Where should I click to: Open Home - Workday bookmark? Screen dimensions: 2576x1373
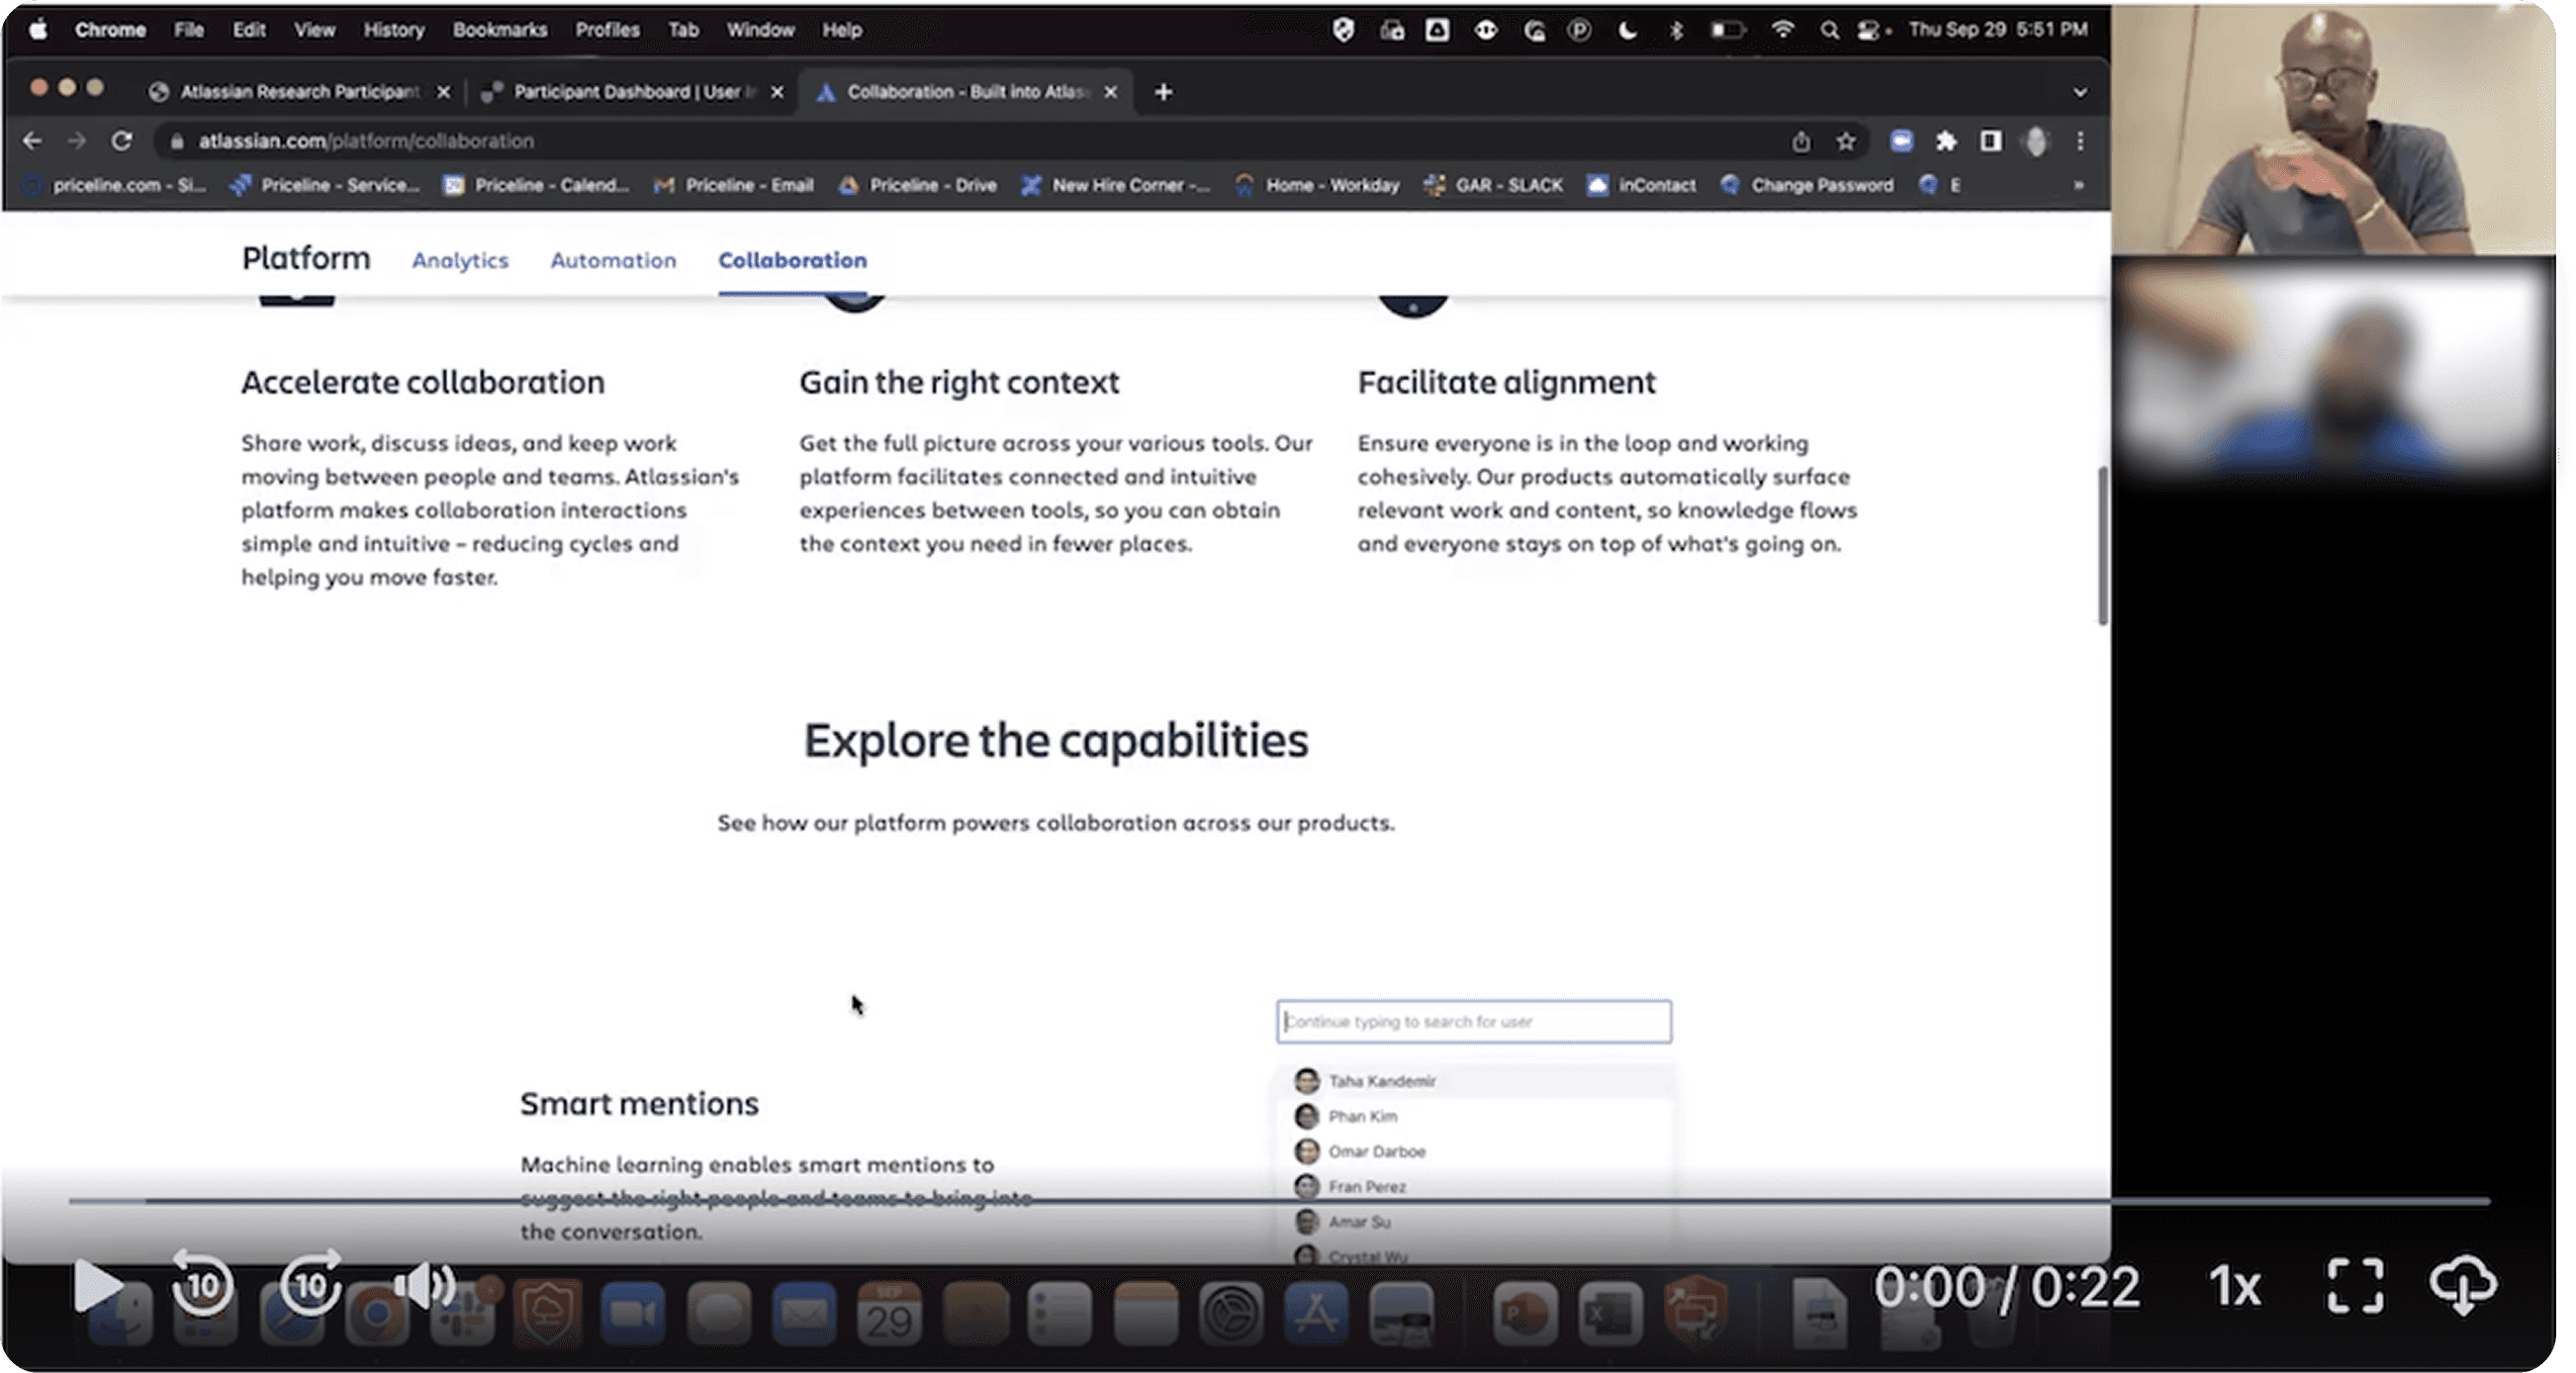click(x=1317, y=185)
